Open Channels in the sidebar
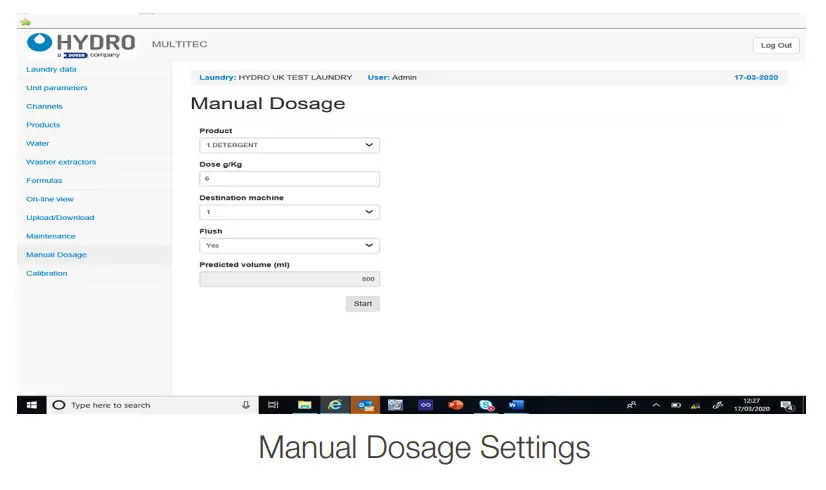 pyautogui.click(x=44, y=106)
